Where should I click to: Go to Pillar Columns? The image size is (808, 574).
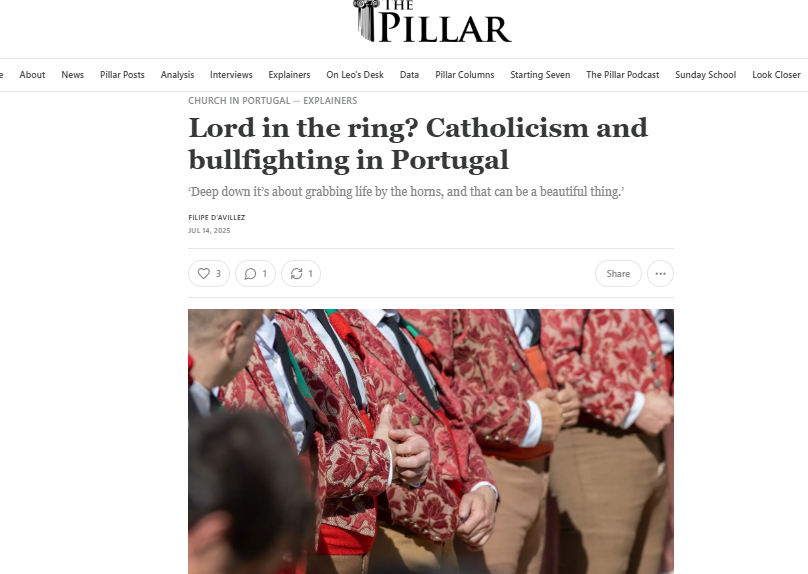(464, 75)
